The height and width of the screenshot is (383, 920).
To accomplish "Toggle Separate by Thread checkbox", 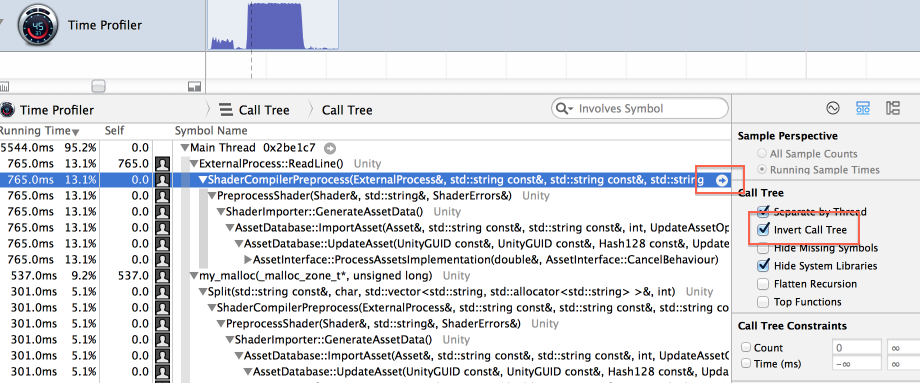I will (763, 211).
